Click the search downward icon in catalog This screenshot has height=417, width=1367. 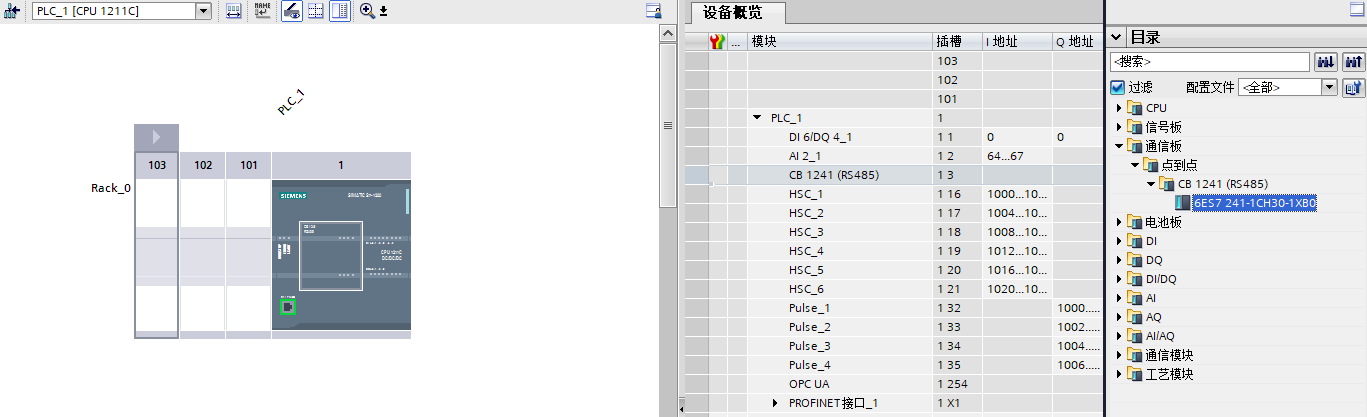click(1326, 62)
